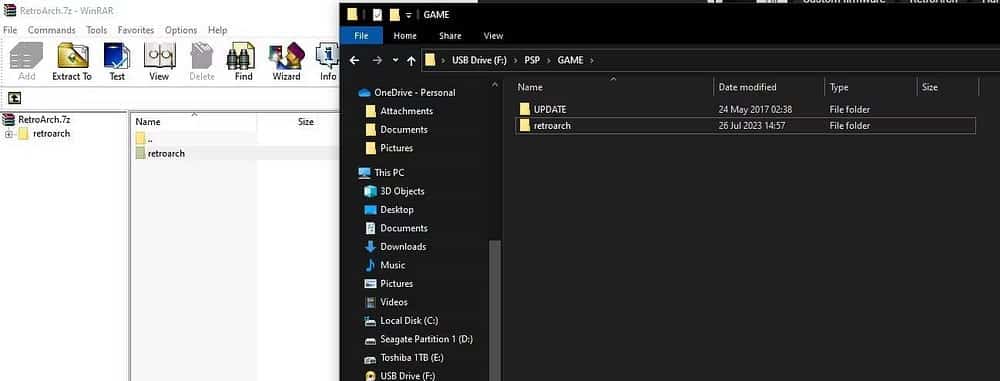The image size is (1000, 381).
Task: Go up one folder level in WinRAR
Action: tap(14, 98)
